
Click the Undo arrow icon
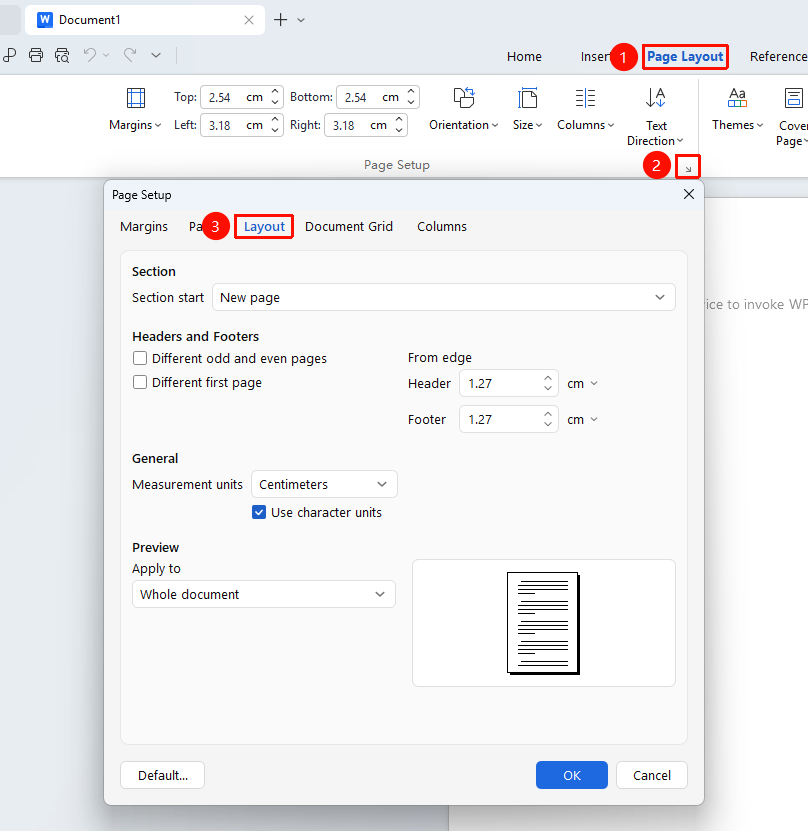(x=90, y=55)
